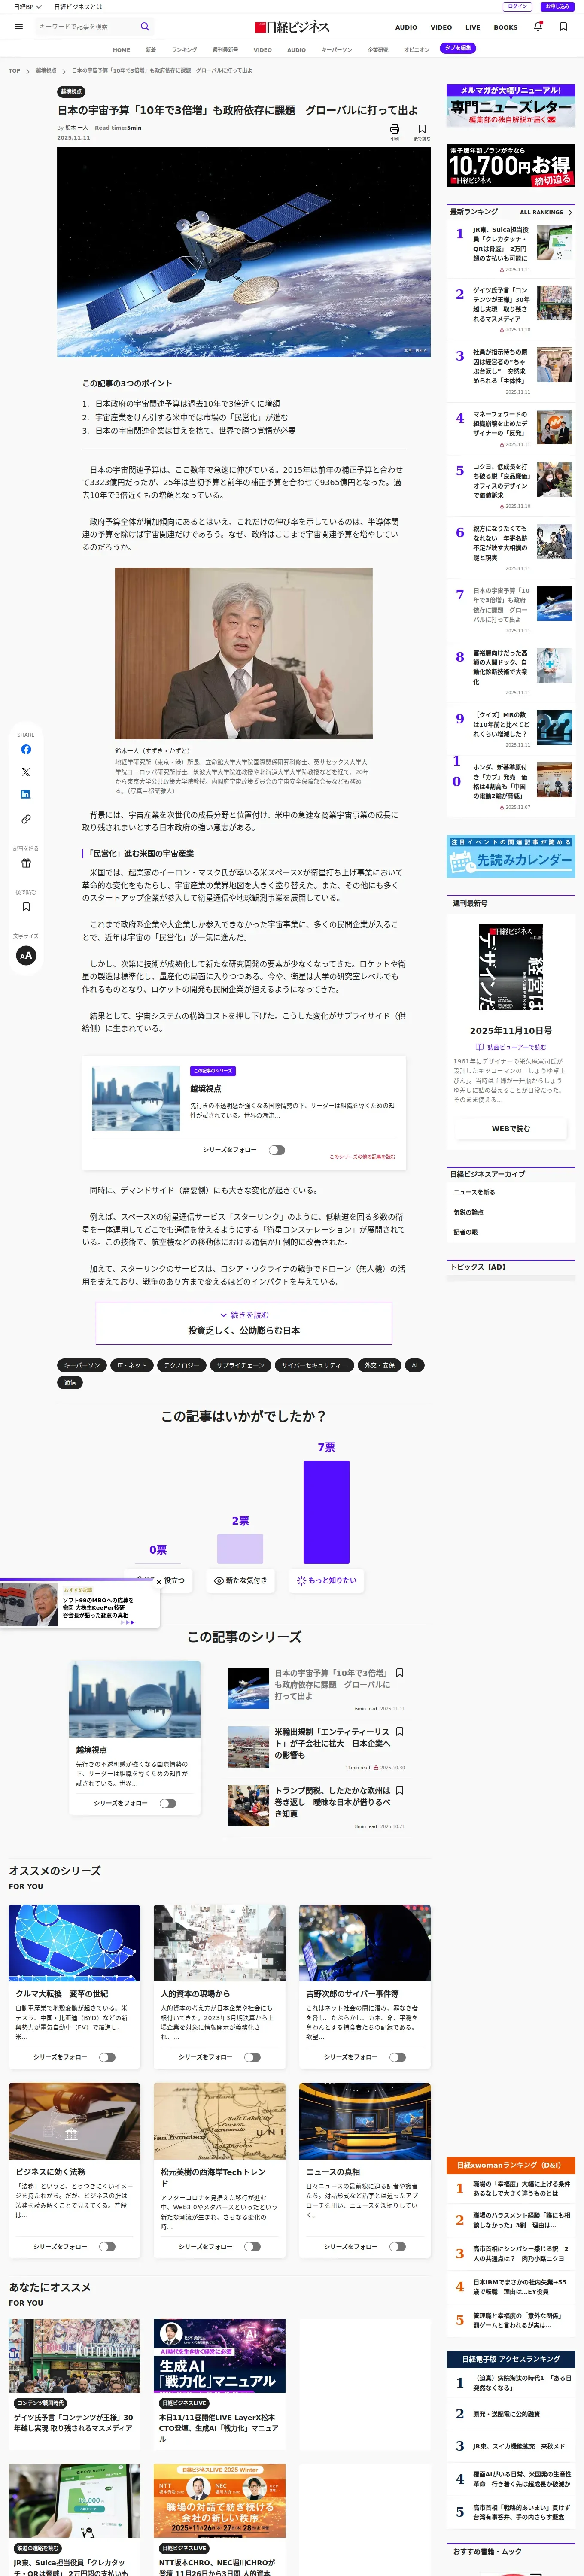
Task: Share the article on X
Action: [26, 772]
